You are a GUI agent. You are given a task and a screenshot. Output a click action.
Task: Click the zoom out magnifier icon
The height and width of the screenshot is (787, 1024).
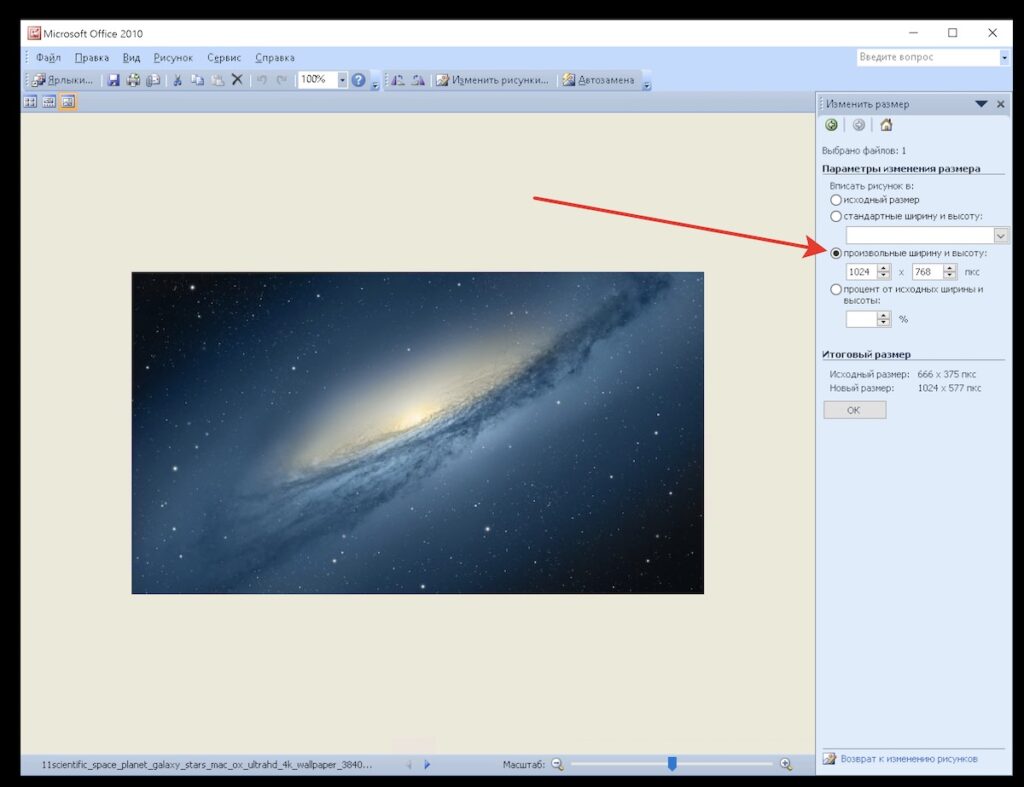[557, 764]
